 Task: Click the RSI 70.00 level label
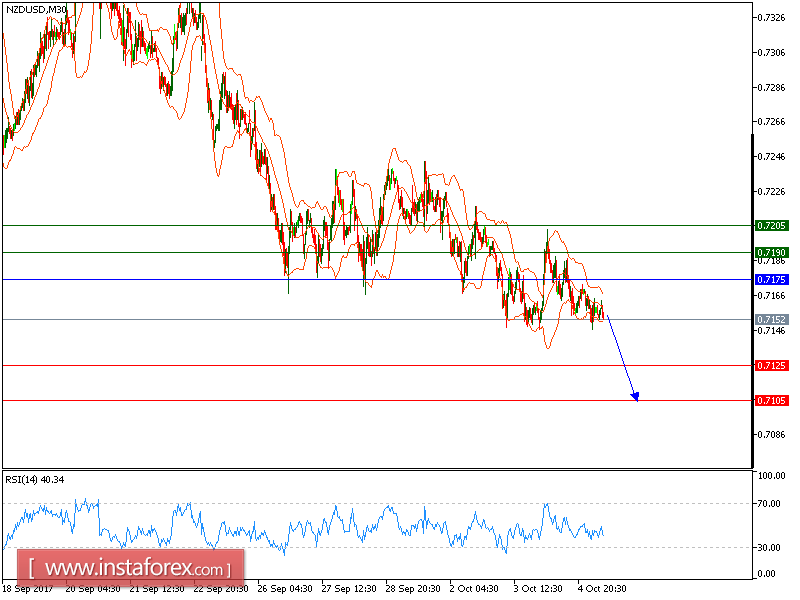[769, 504]
